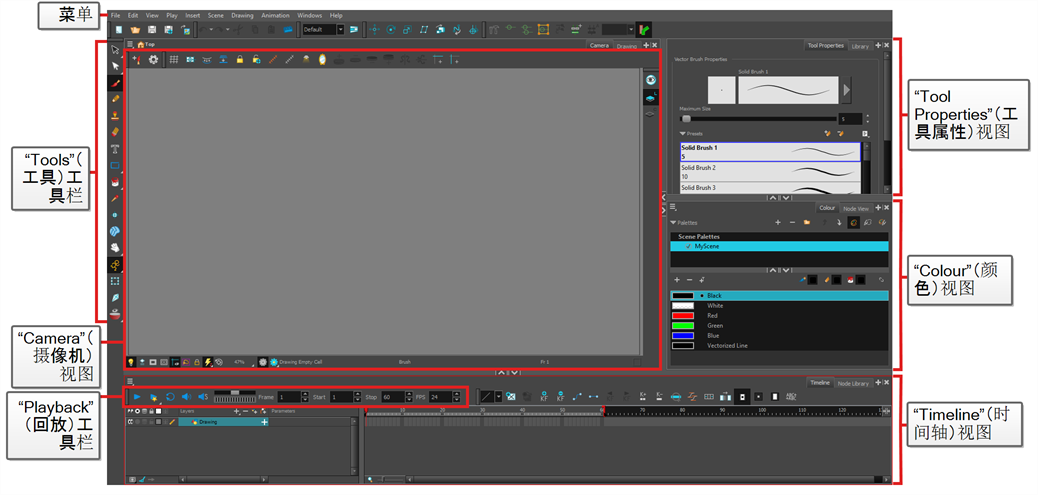Screen dimensions: 1038x495
Task: Toggle sound playback speaker icon
Action: pos(185,397)
